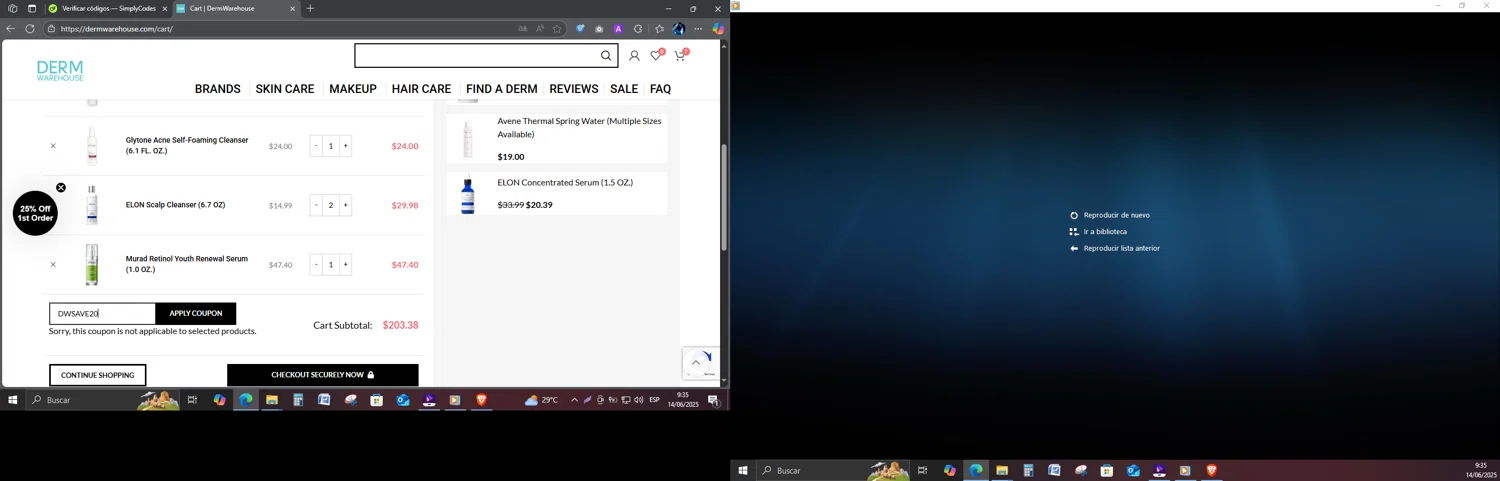Open Brave browser on left taskbar
Image resolution: width=1500 pixels, height=481 pixels.
pos(481,400)
